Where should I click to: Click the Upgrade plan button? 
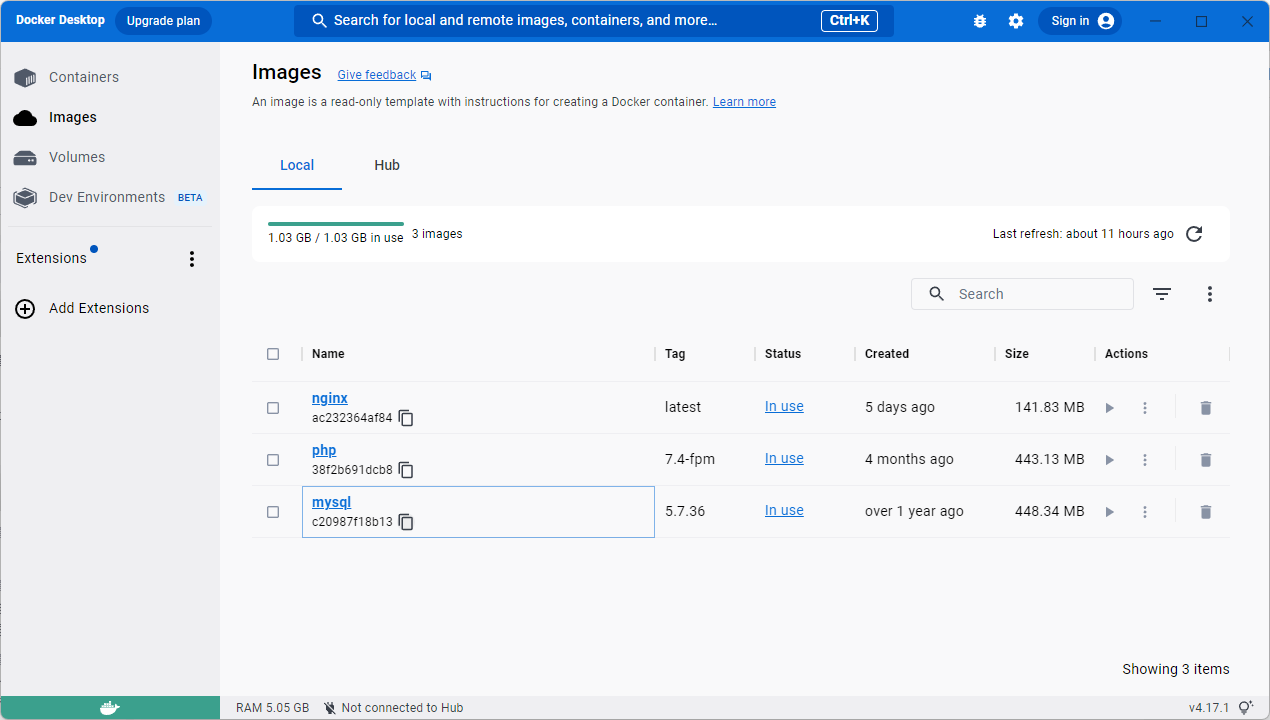[163, 21]
